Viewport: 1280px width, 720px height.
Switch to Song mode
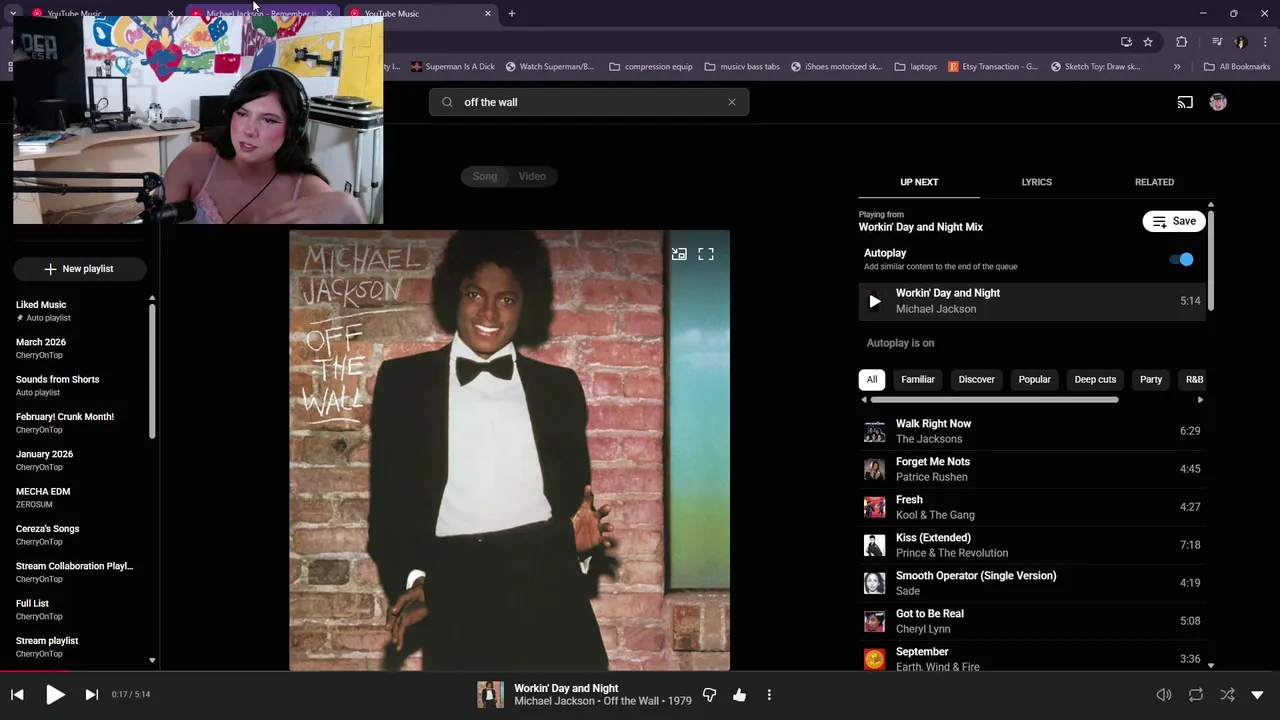pyautogui.click(x=485, y=176)
